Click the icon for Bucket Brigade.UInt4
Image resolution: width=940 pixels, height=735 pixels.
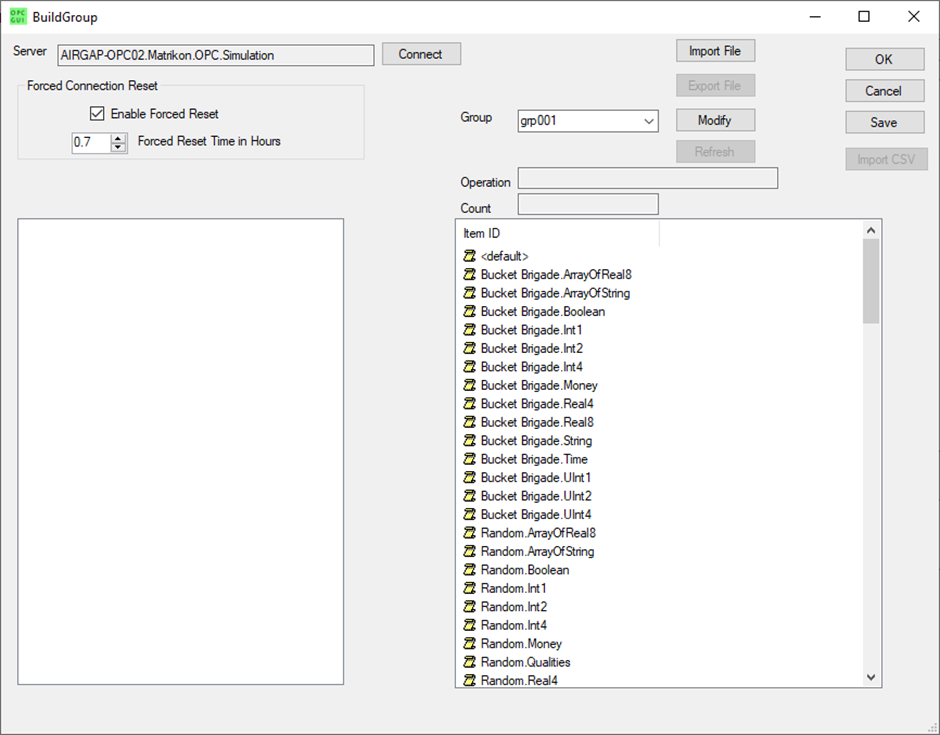(469, 514)
